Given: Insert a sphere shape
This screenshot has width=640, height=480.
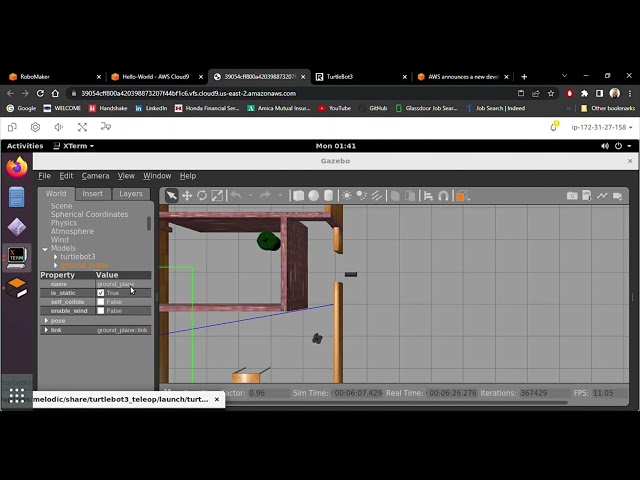Looking at the screenshot, I should coord(313,196).
